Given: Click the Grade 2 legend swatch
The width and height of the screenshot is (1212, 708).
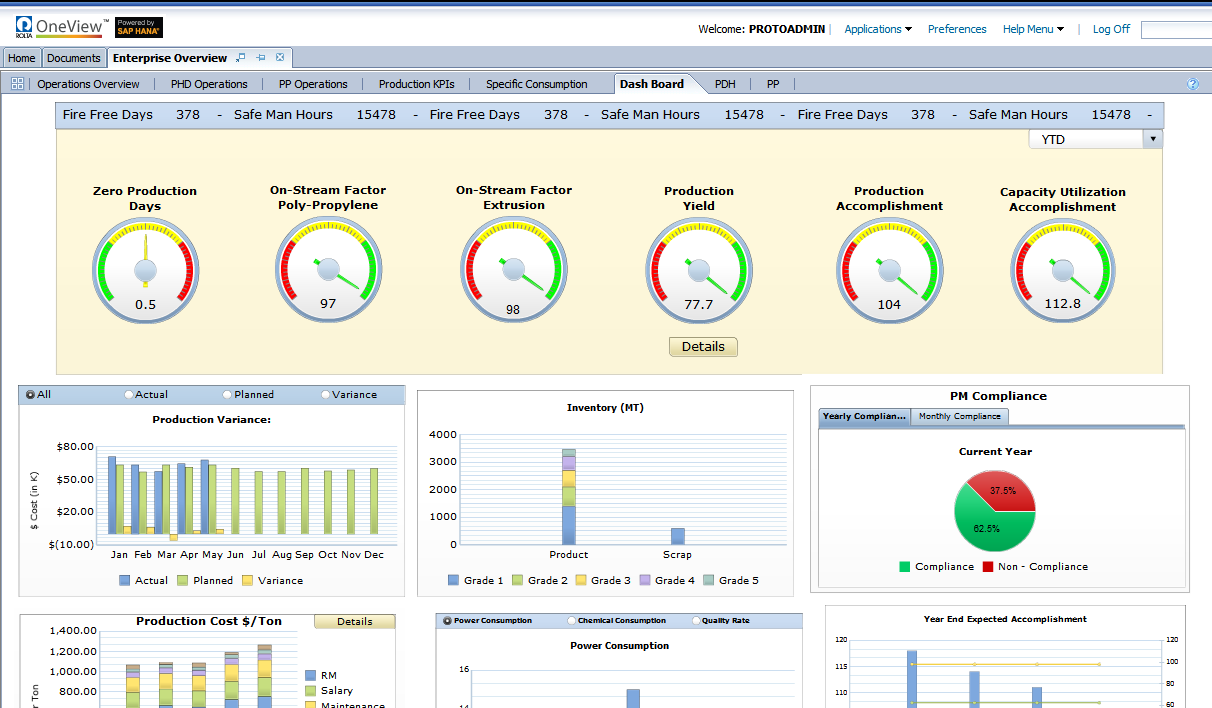Looking at the screenshot, I should (x=517, y=581).
